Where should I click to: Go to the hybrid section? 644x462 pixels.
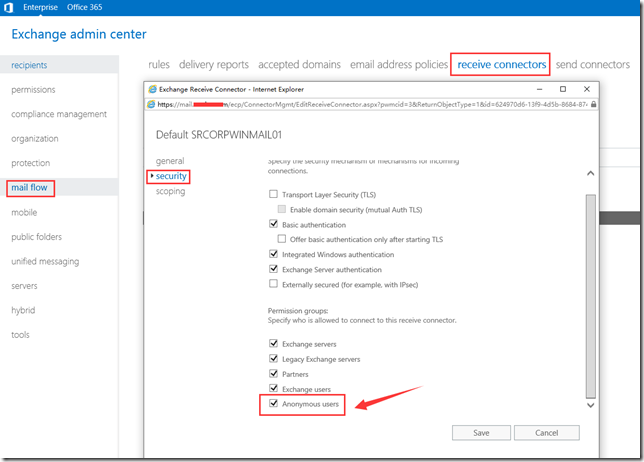click(x=23, y=310)
